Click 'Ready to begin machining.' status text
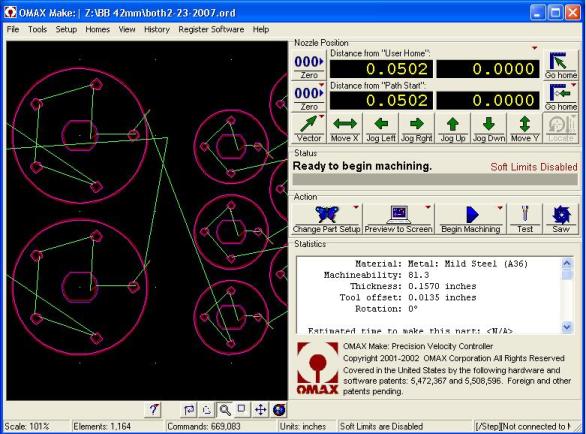The image size is (586, 434). [362, 166]
